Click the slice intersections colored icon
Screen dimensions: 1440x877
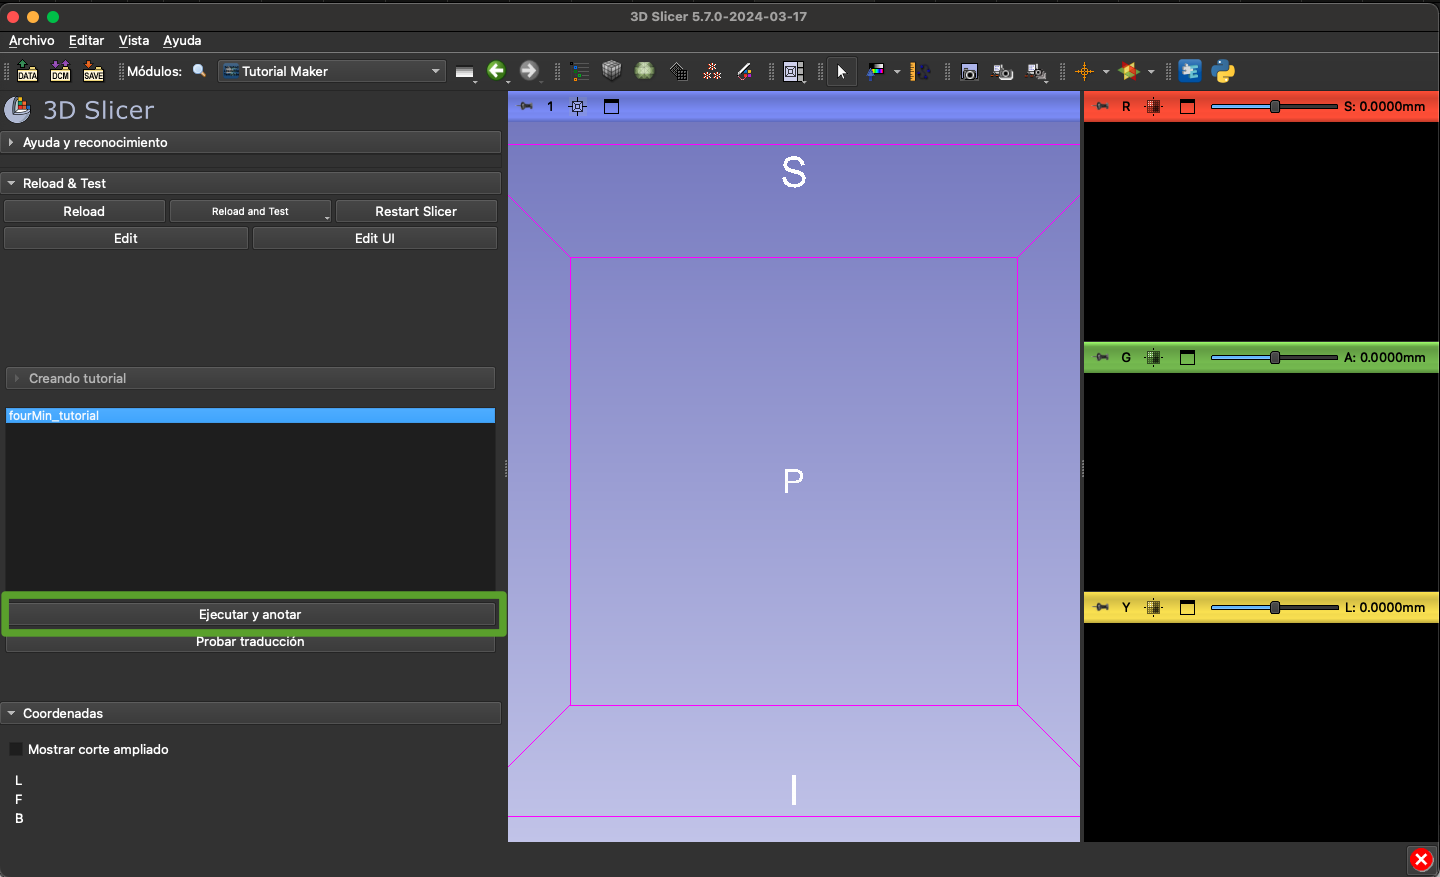click(1130, 71)
